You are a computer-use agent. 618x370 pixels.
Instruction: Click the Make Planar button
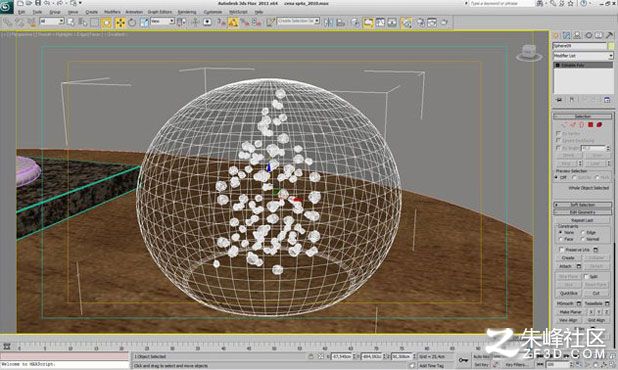[570, 312]
